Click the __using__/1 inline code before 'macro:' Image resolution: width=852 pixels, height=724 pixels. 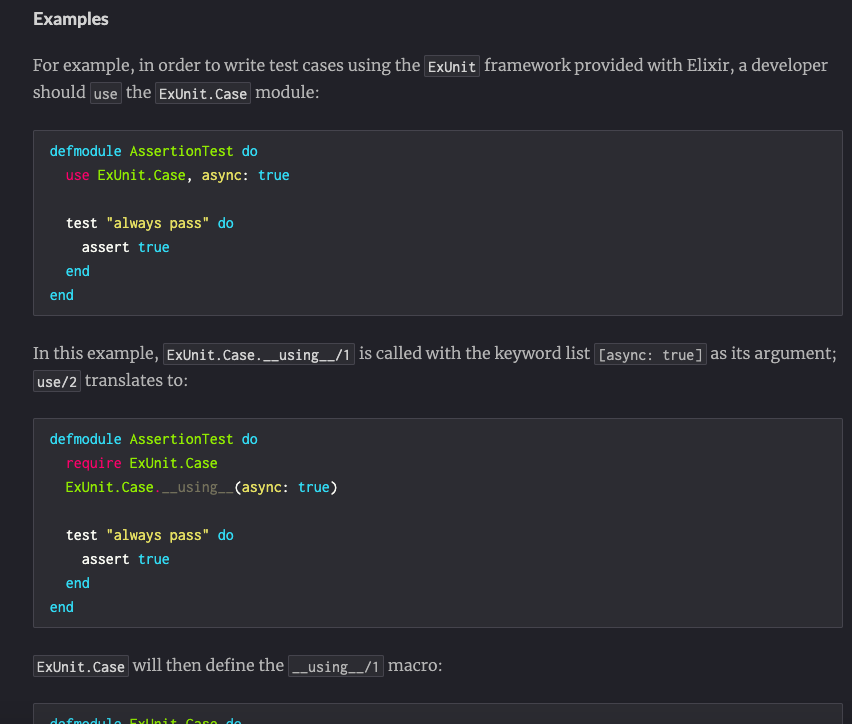[336, 666]
